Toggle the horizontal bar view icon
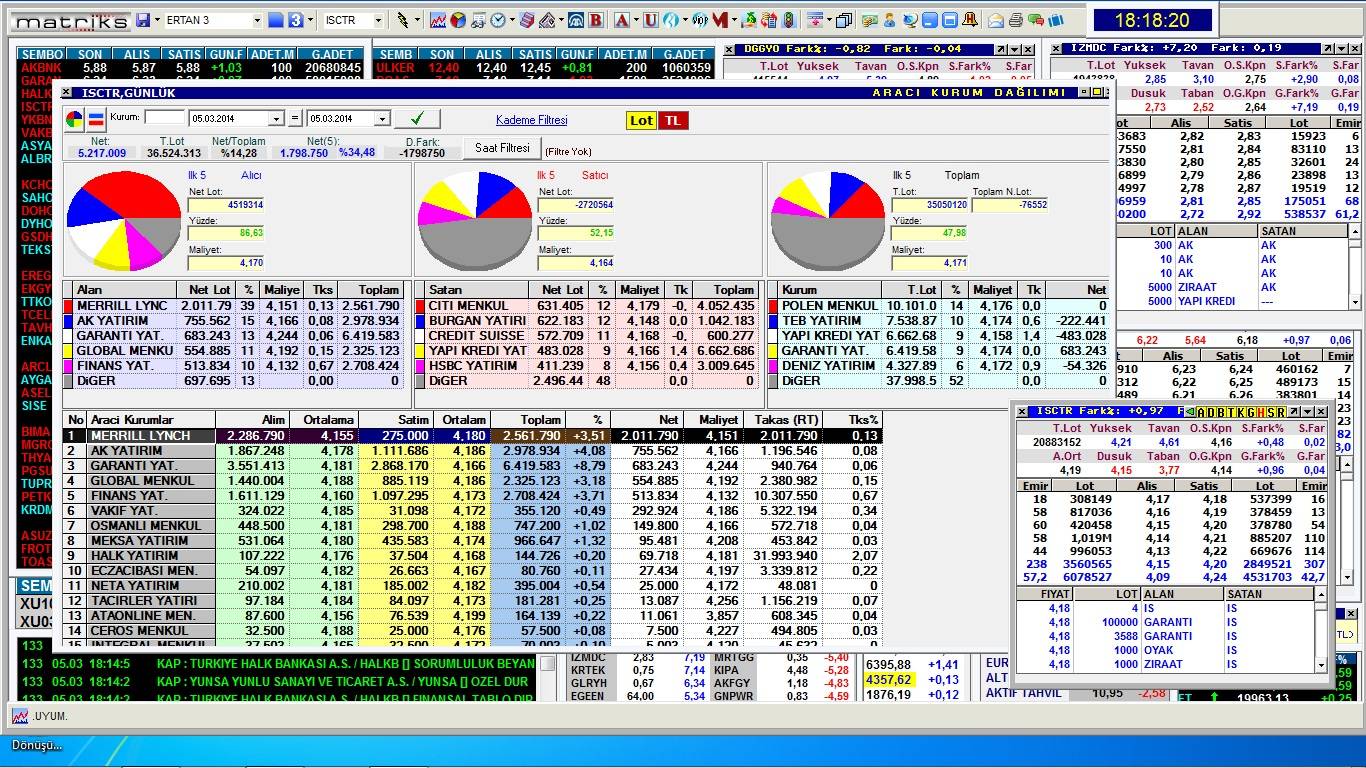 [x=96, y=120]
